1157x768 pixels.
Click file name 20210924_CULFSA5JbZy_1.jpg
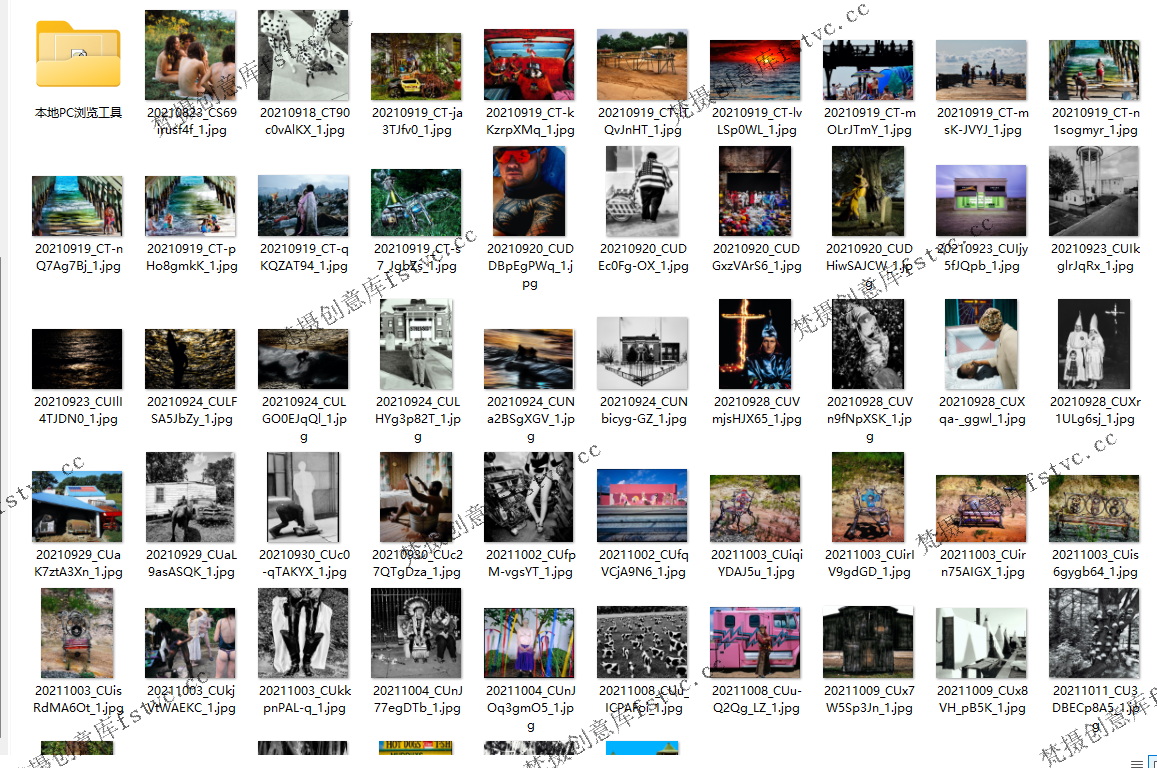pos(192,409)
